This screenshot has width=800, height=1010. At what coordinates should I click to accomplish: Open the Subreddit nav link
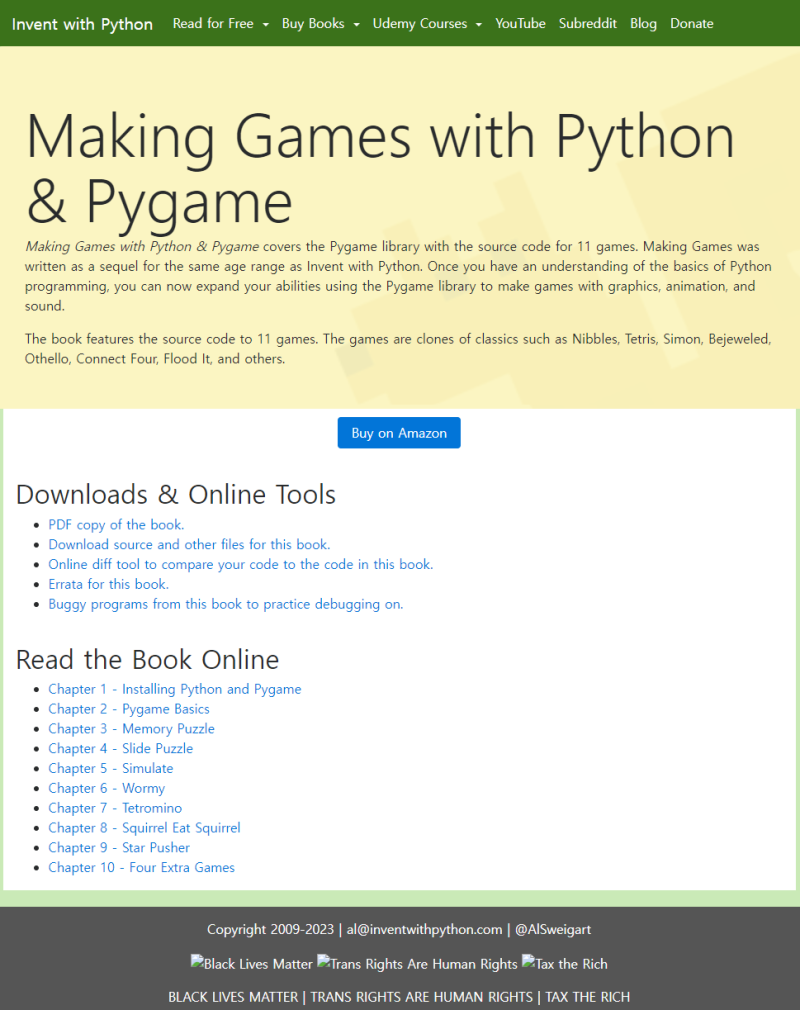point(587,24)
